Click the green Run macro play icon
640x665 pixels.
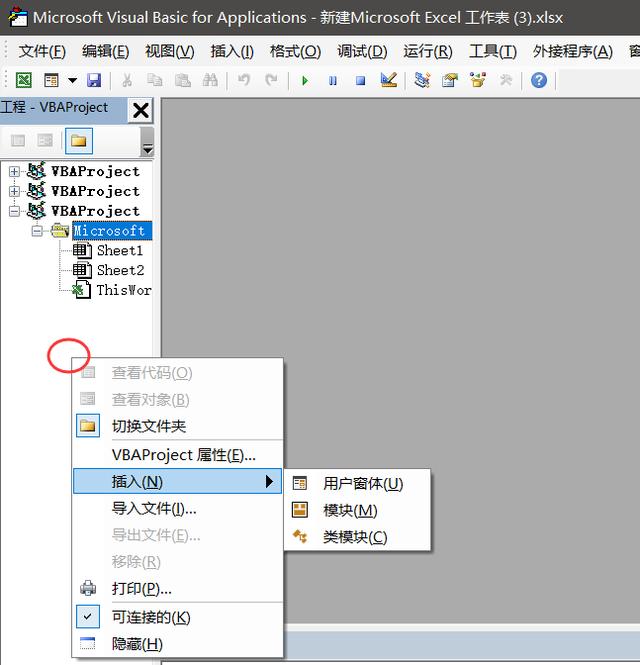[x=305, y=80]
